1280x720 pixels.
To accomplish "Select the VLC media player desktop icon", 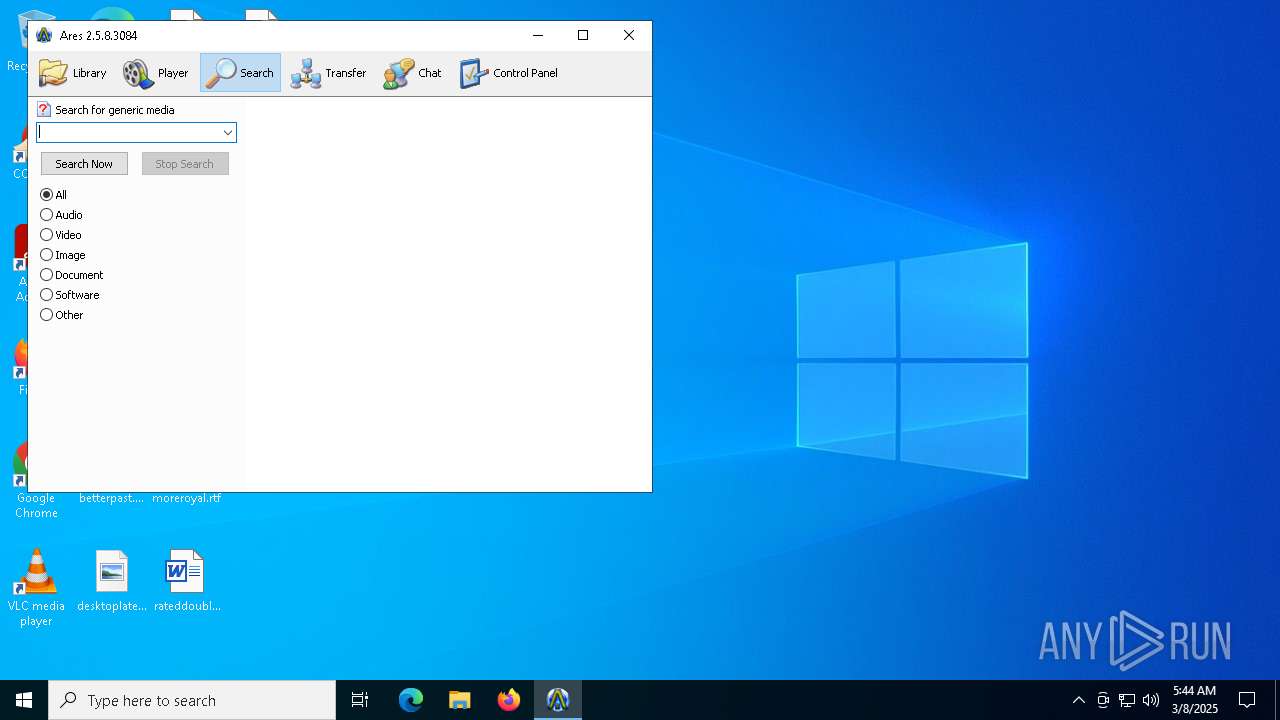I will [36, 588].
